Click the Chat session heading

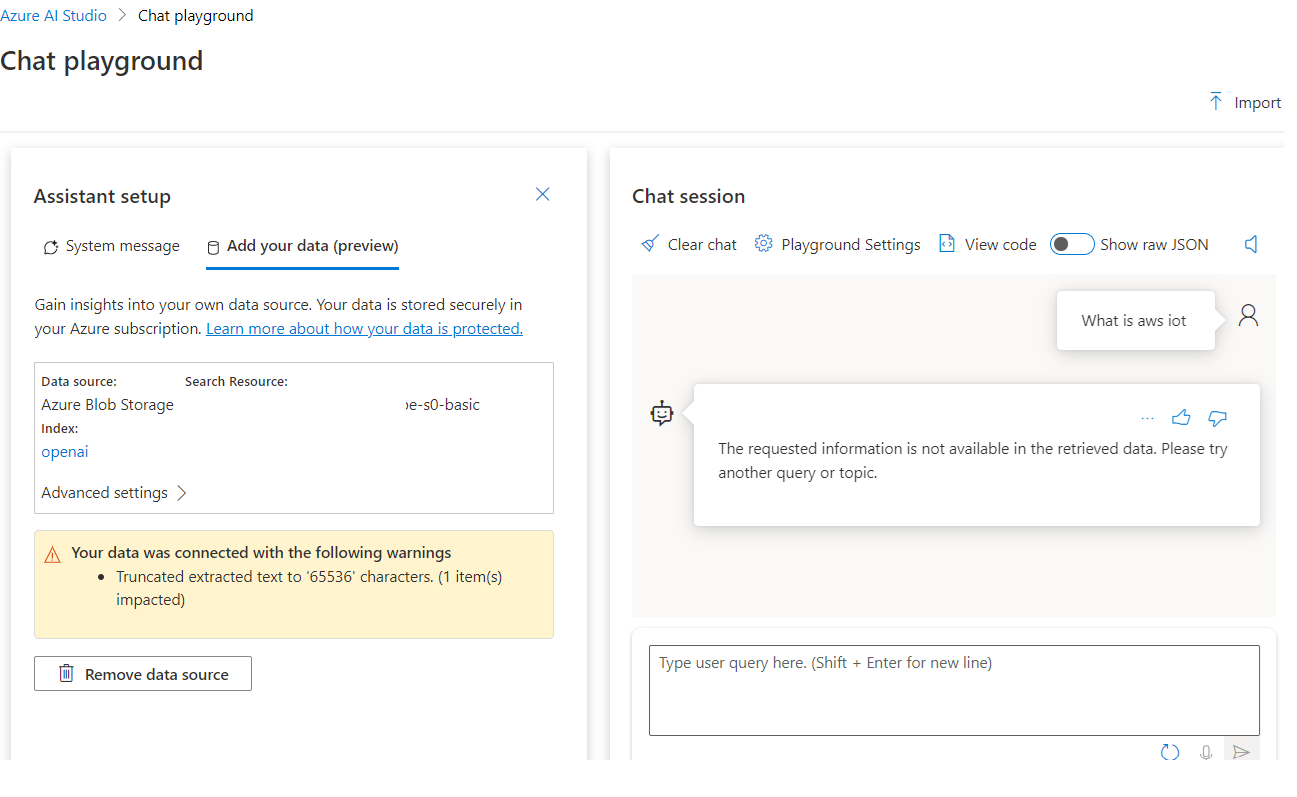[688, 196]
